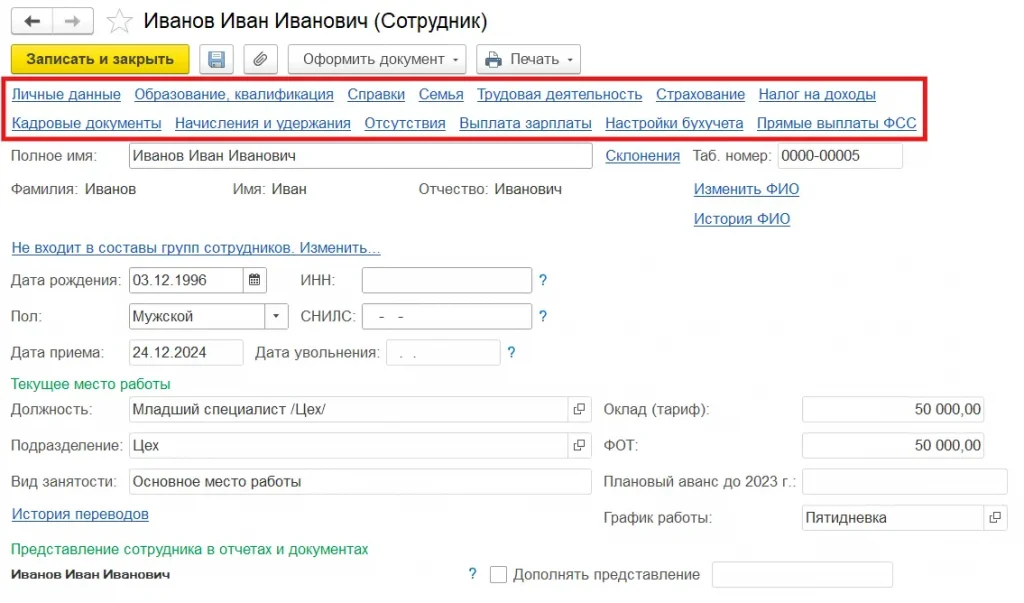
Task: Open 'История переводов' link
Action: pyautogui.click(x=80, y=514)
